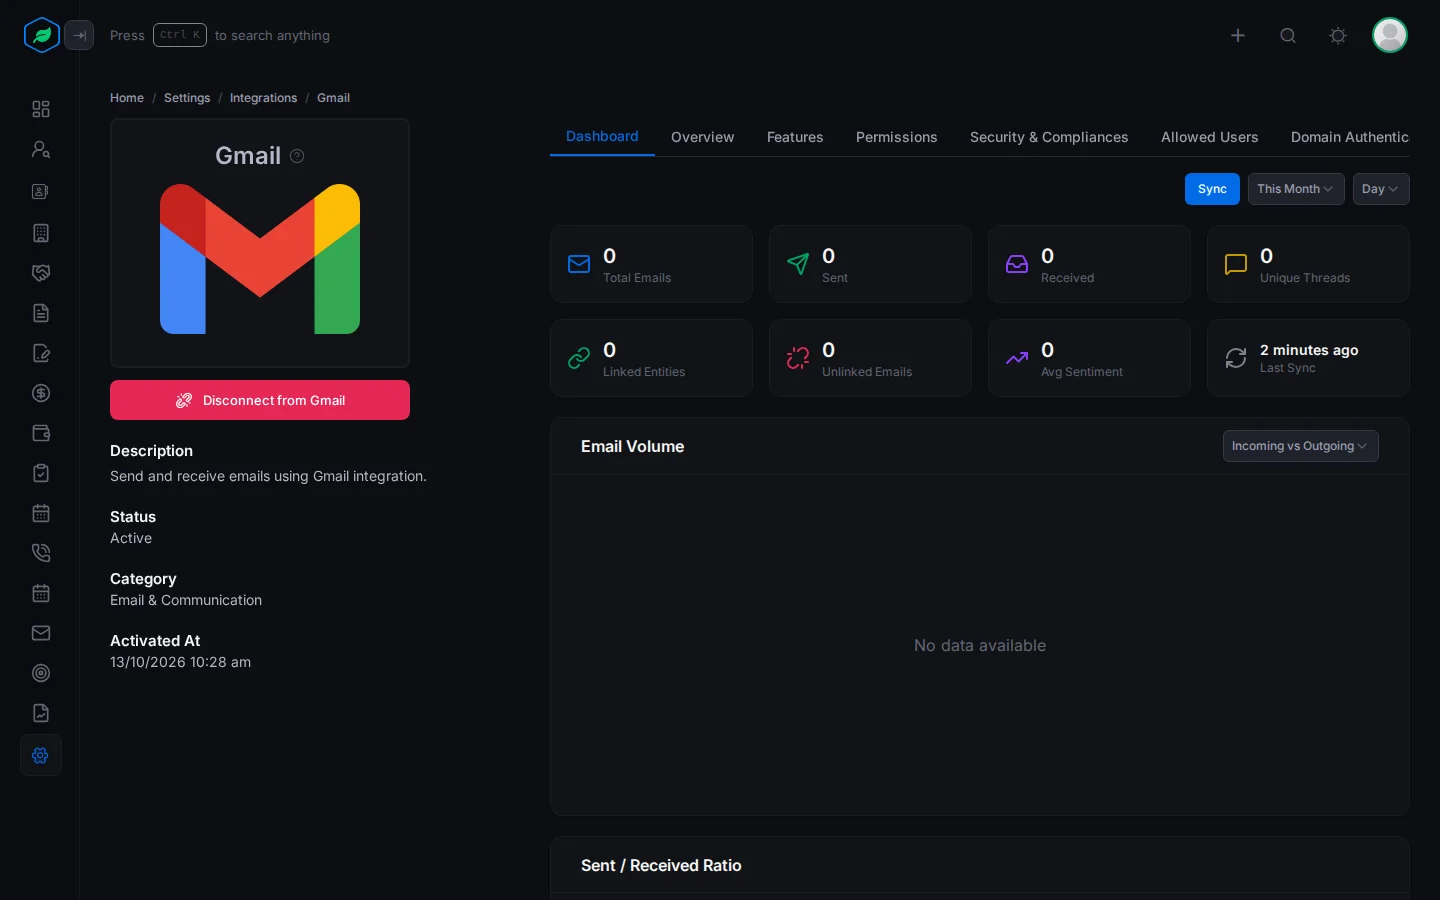Open the clipboard check tasks icon
Image resolution: width=1440 pixels, height=900 pixels.
click(x=41, y=473)
